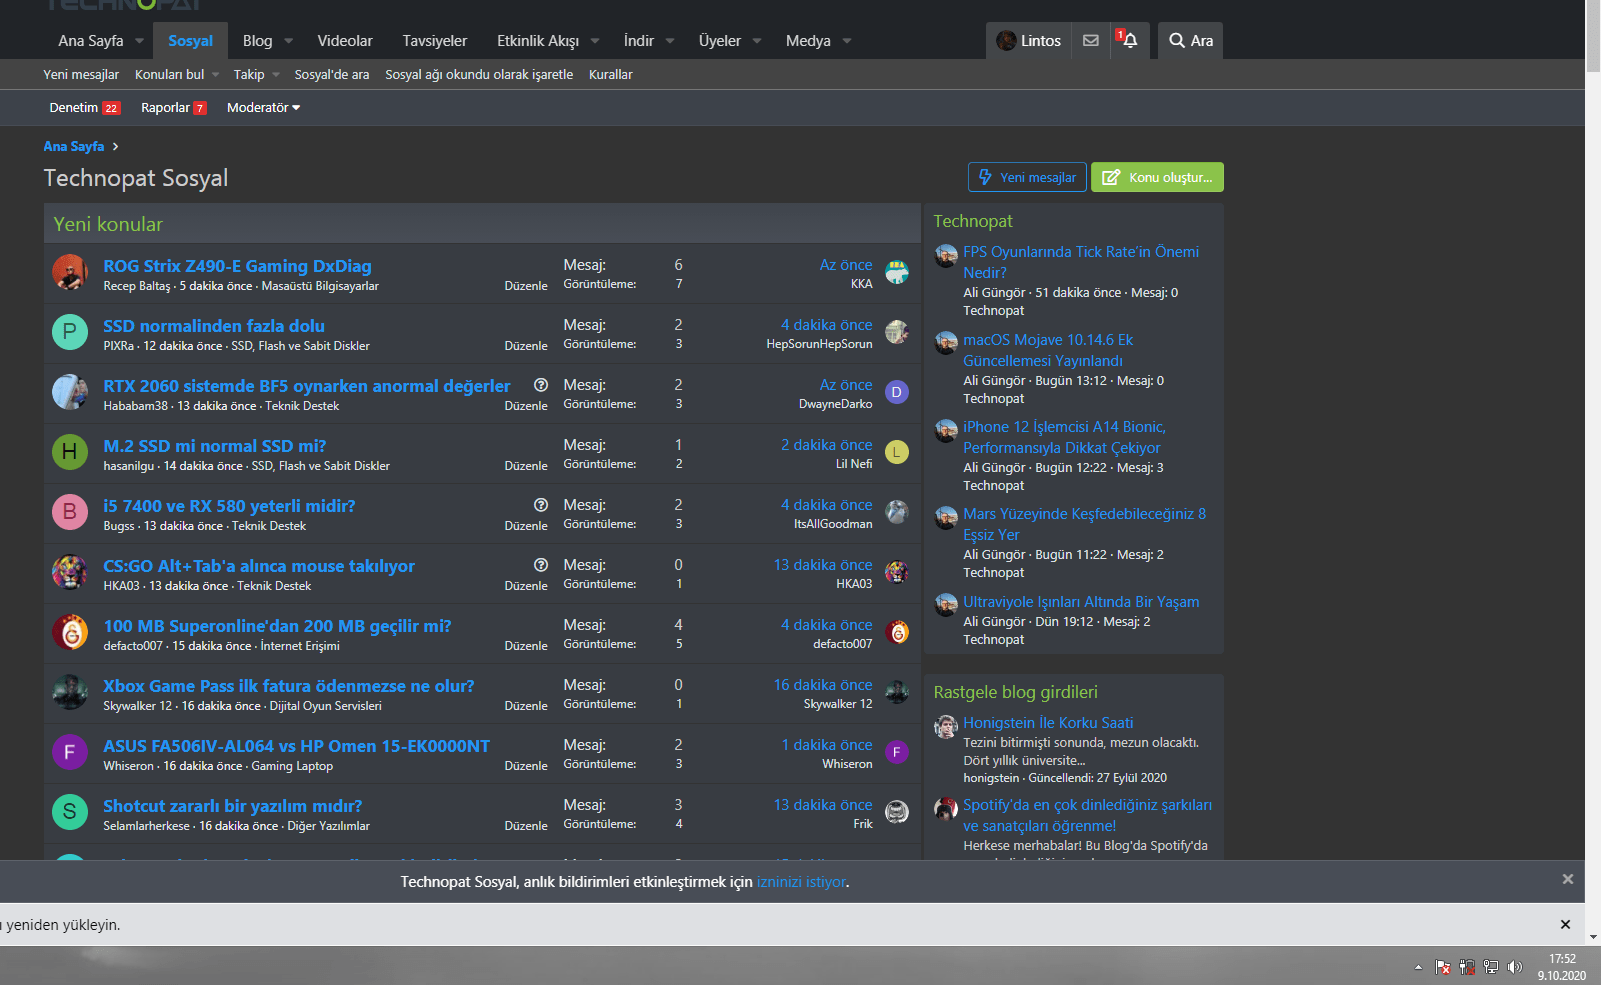Go to the Tavsiyeler tab
This screenshot has height=985, width=1601.
point(435,41)
